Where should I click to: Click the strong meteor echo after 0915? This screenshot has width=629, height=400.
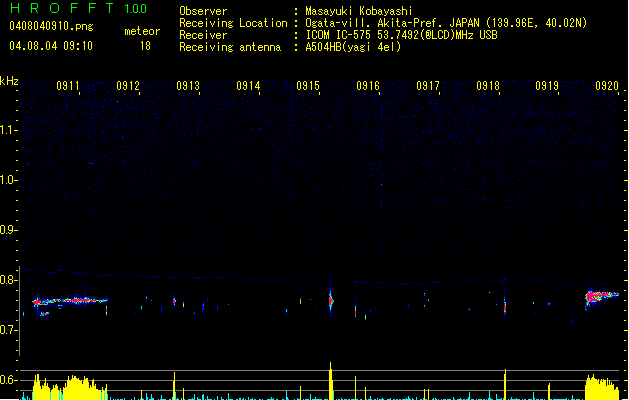coord(331,300)
